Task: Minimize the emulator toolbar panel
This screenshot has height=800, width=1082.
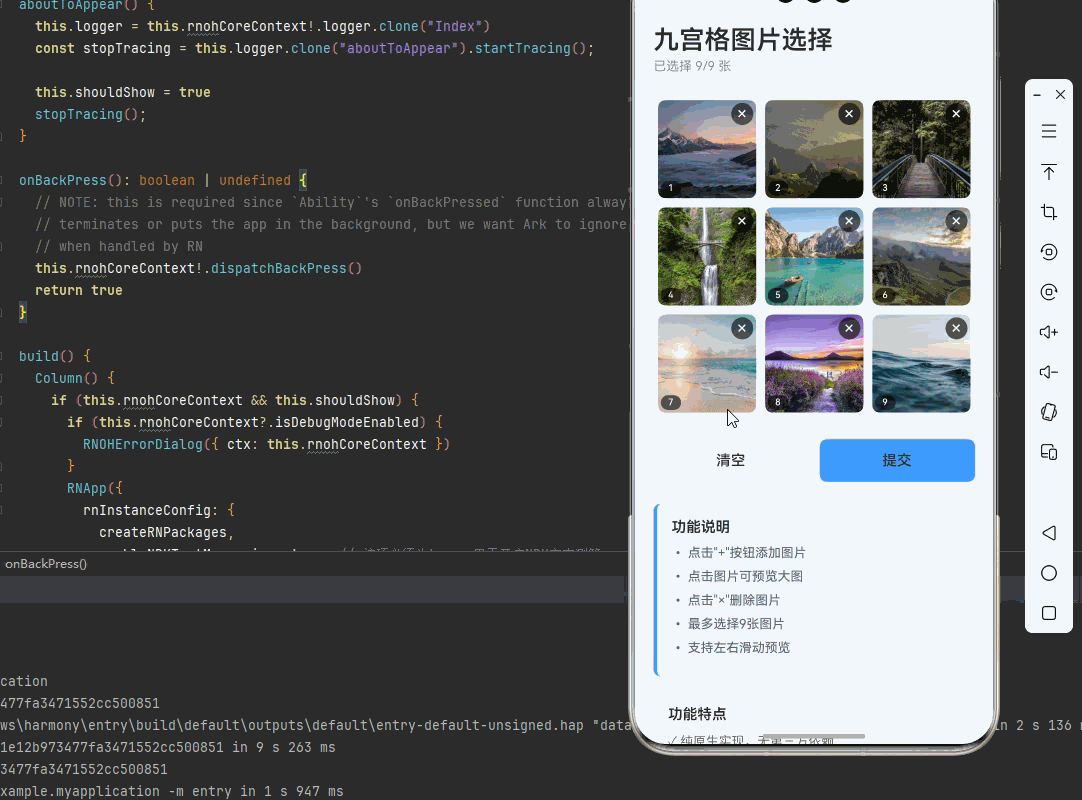Action: 1037,95
